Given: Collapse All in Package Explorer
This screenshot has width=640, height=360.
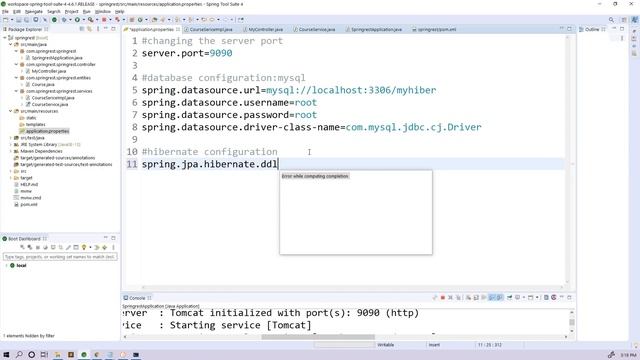Looking at the screenshot, I should (x=82, y=29).
